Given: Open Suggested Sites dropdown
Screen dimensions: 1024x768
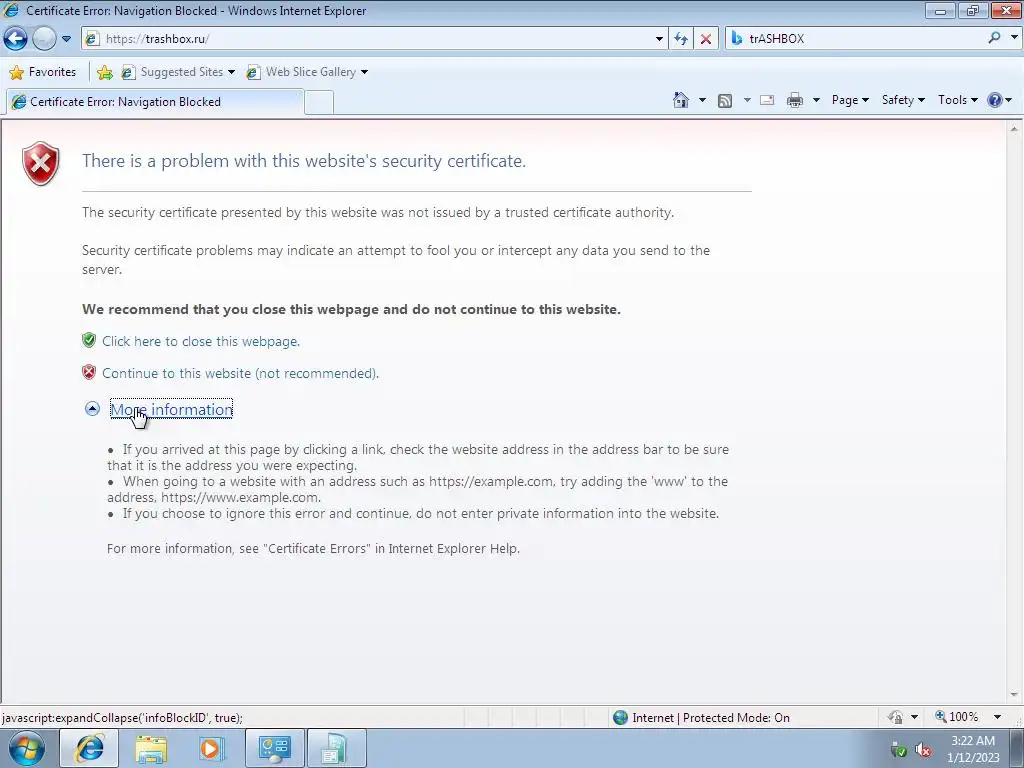Looking at the screenshot, I should (x=178, y=72).
